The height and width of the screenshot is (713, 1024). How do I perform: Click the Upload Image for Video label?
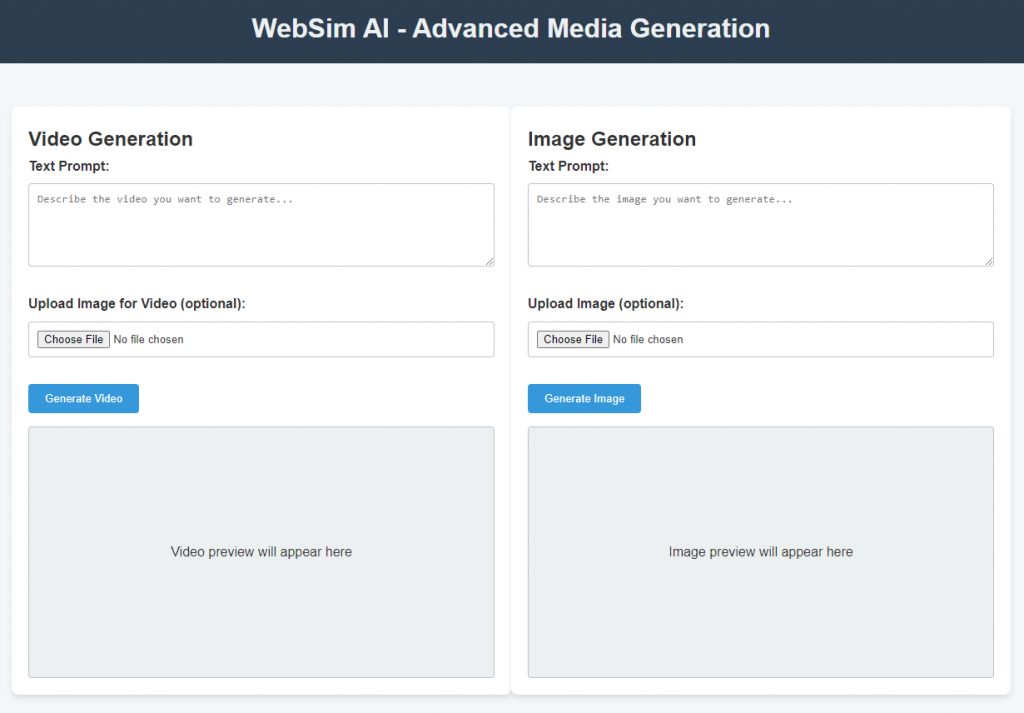(136, 303)
